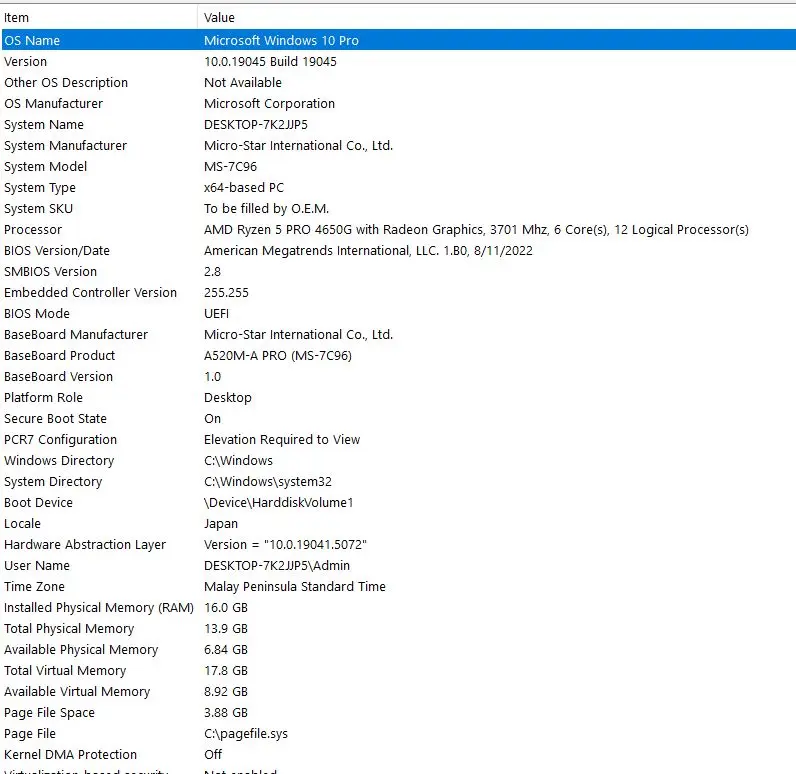Select the Installed Physical Memory (RAM) row
Viewport: 796px width, 774px height.
398,608
